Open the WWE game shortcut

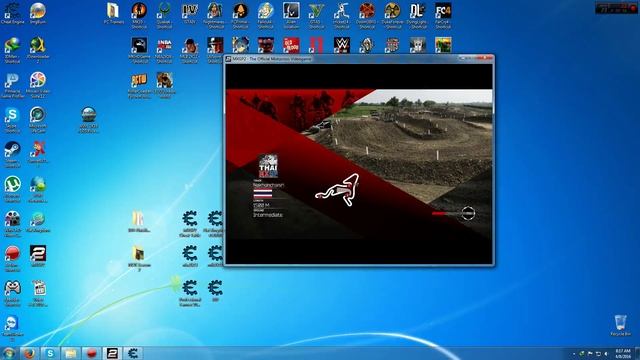pyautogui.click(x=342, y=45)
